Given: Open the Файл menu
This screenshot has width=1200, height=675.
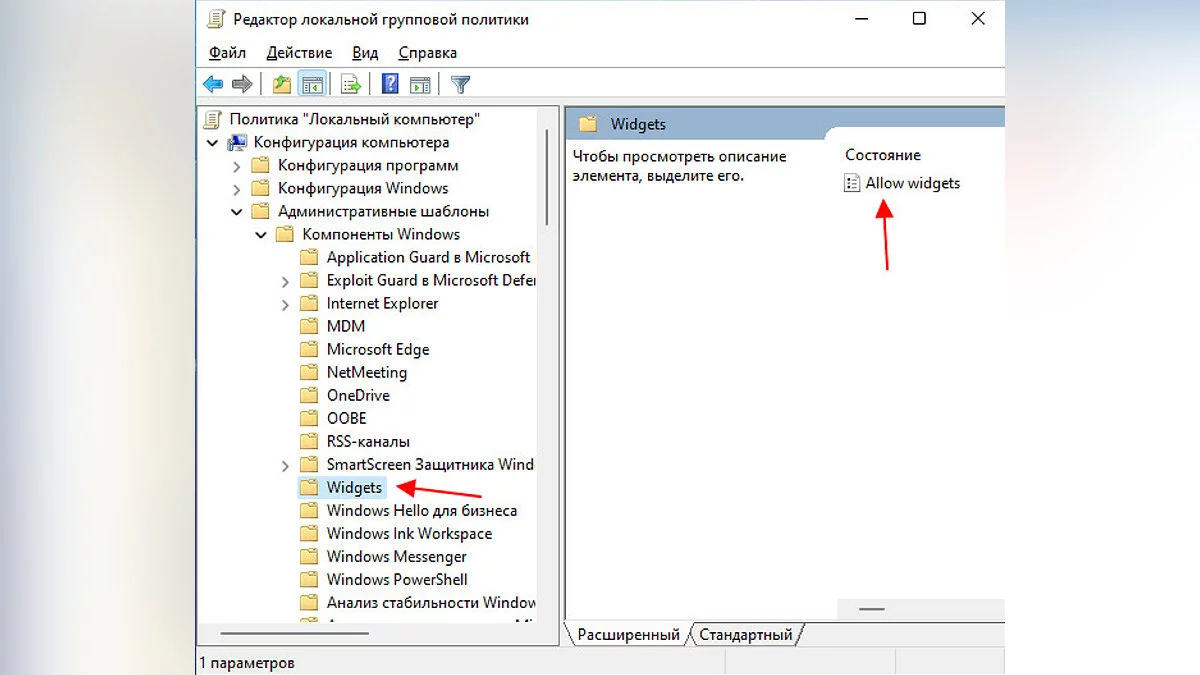Looking at the screenshot, I should (x=227, y=53).
